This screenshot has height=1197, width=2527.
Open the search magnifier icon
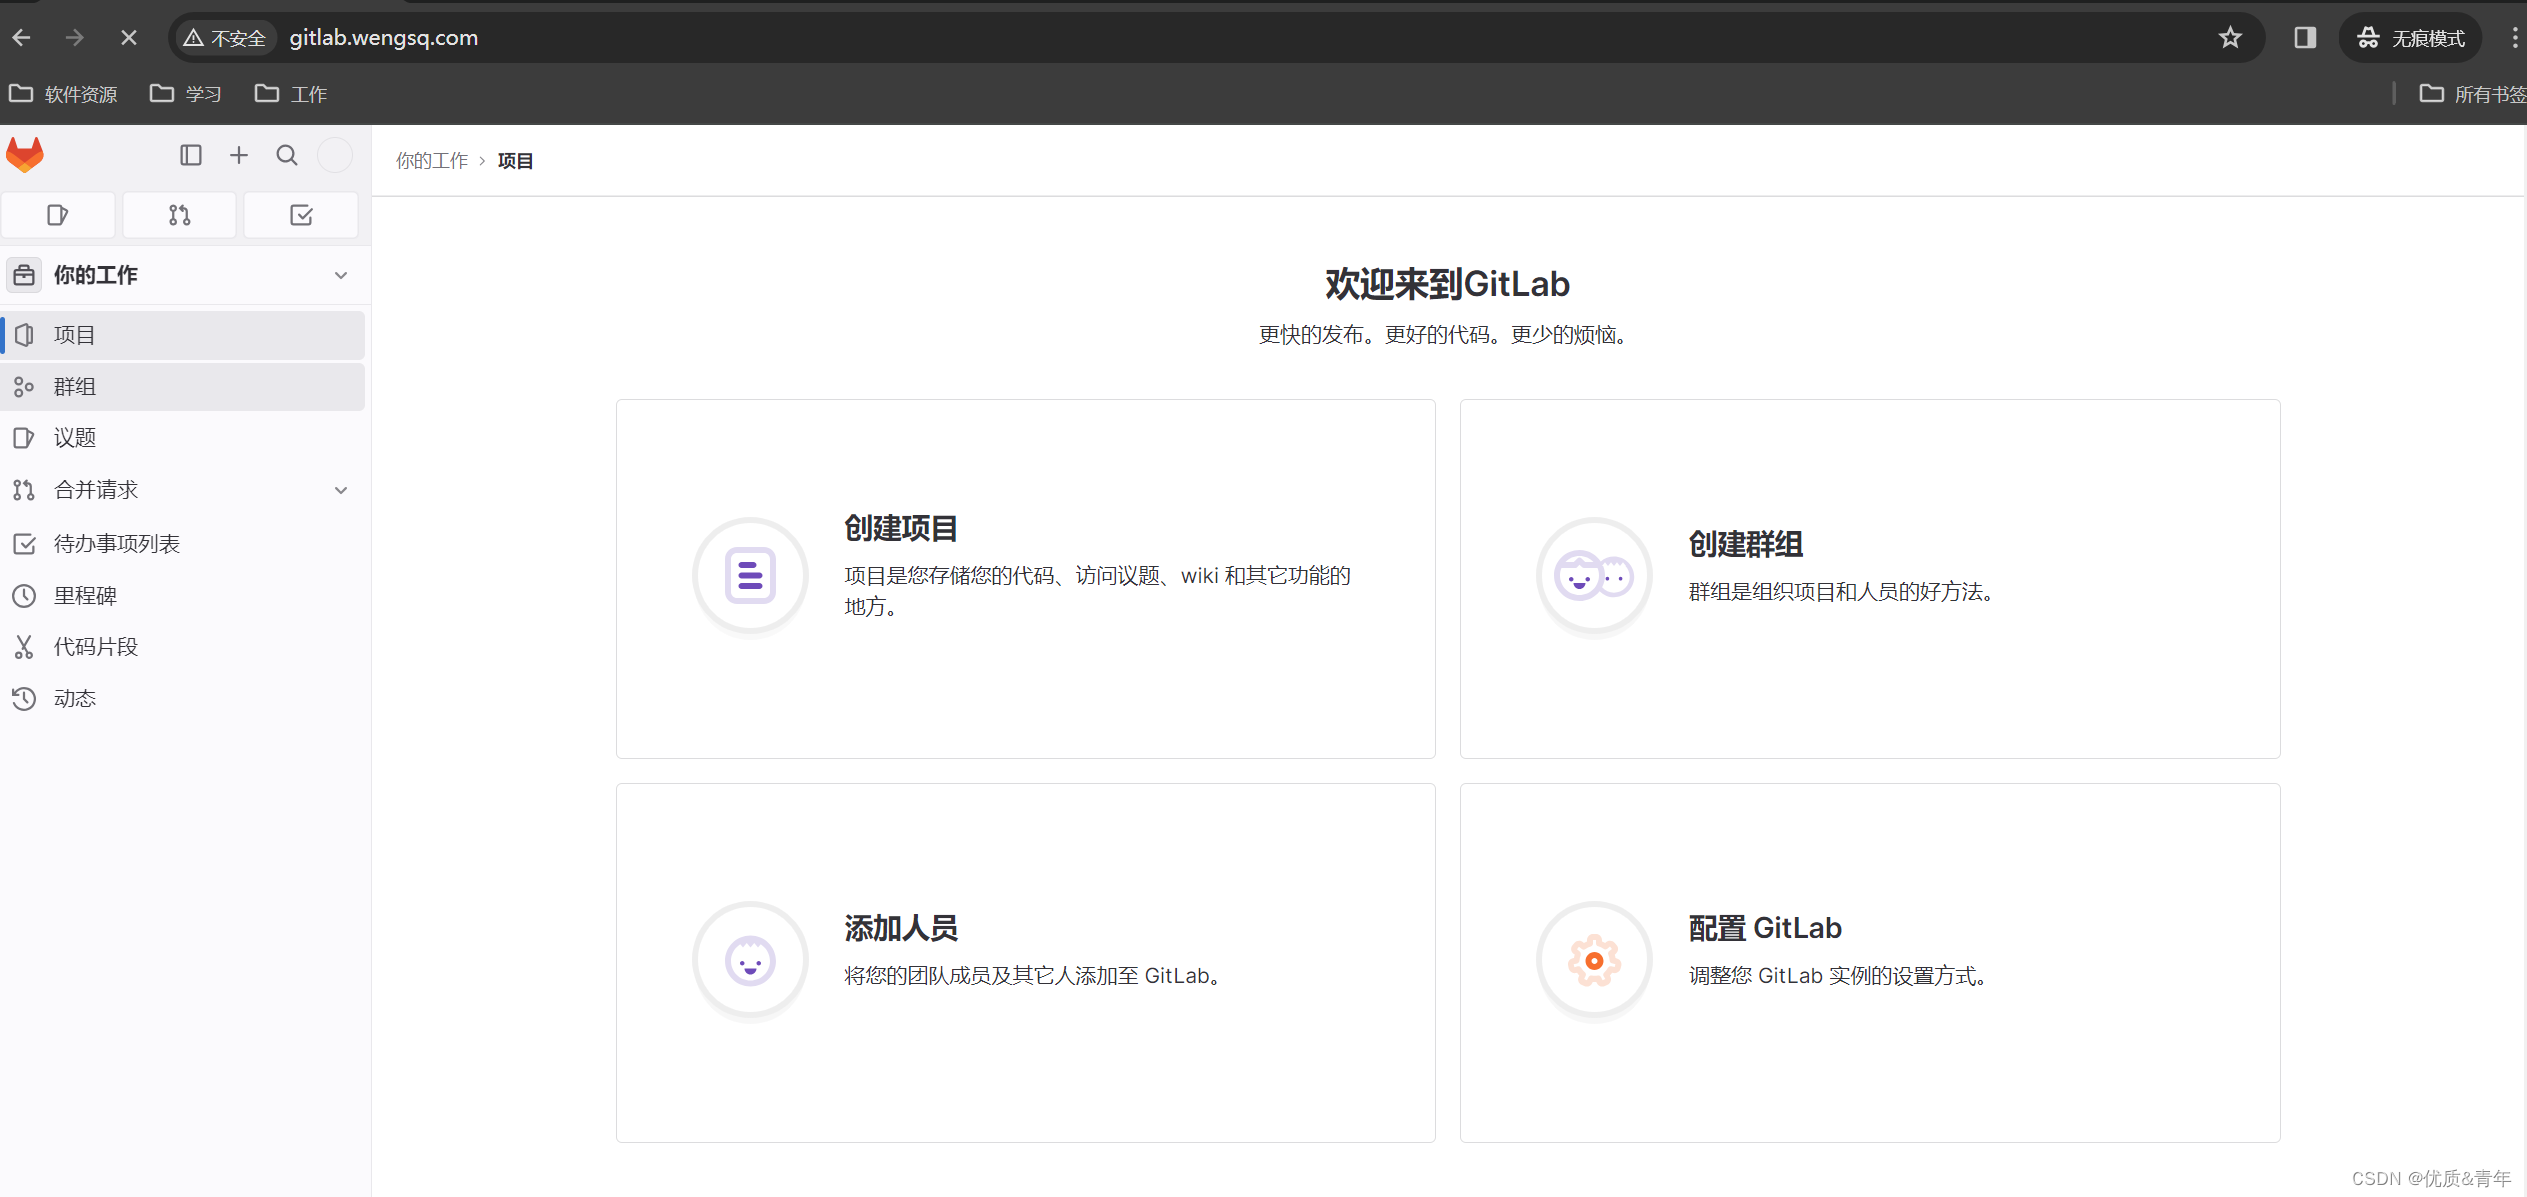287,155
